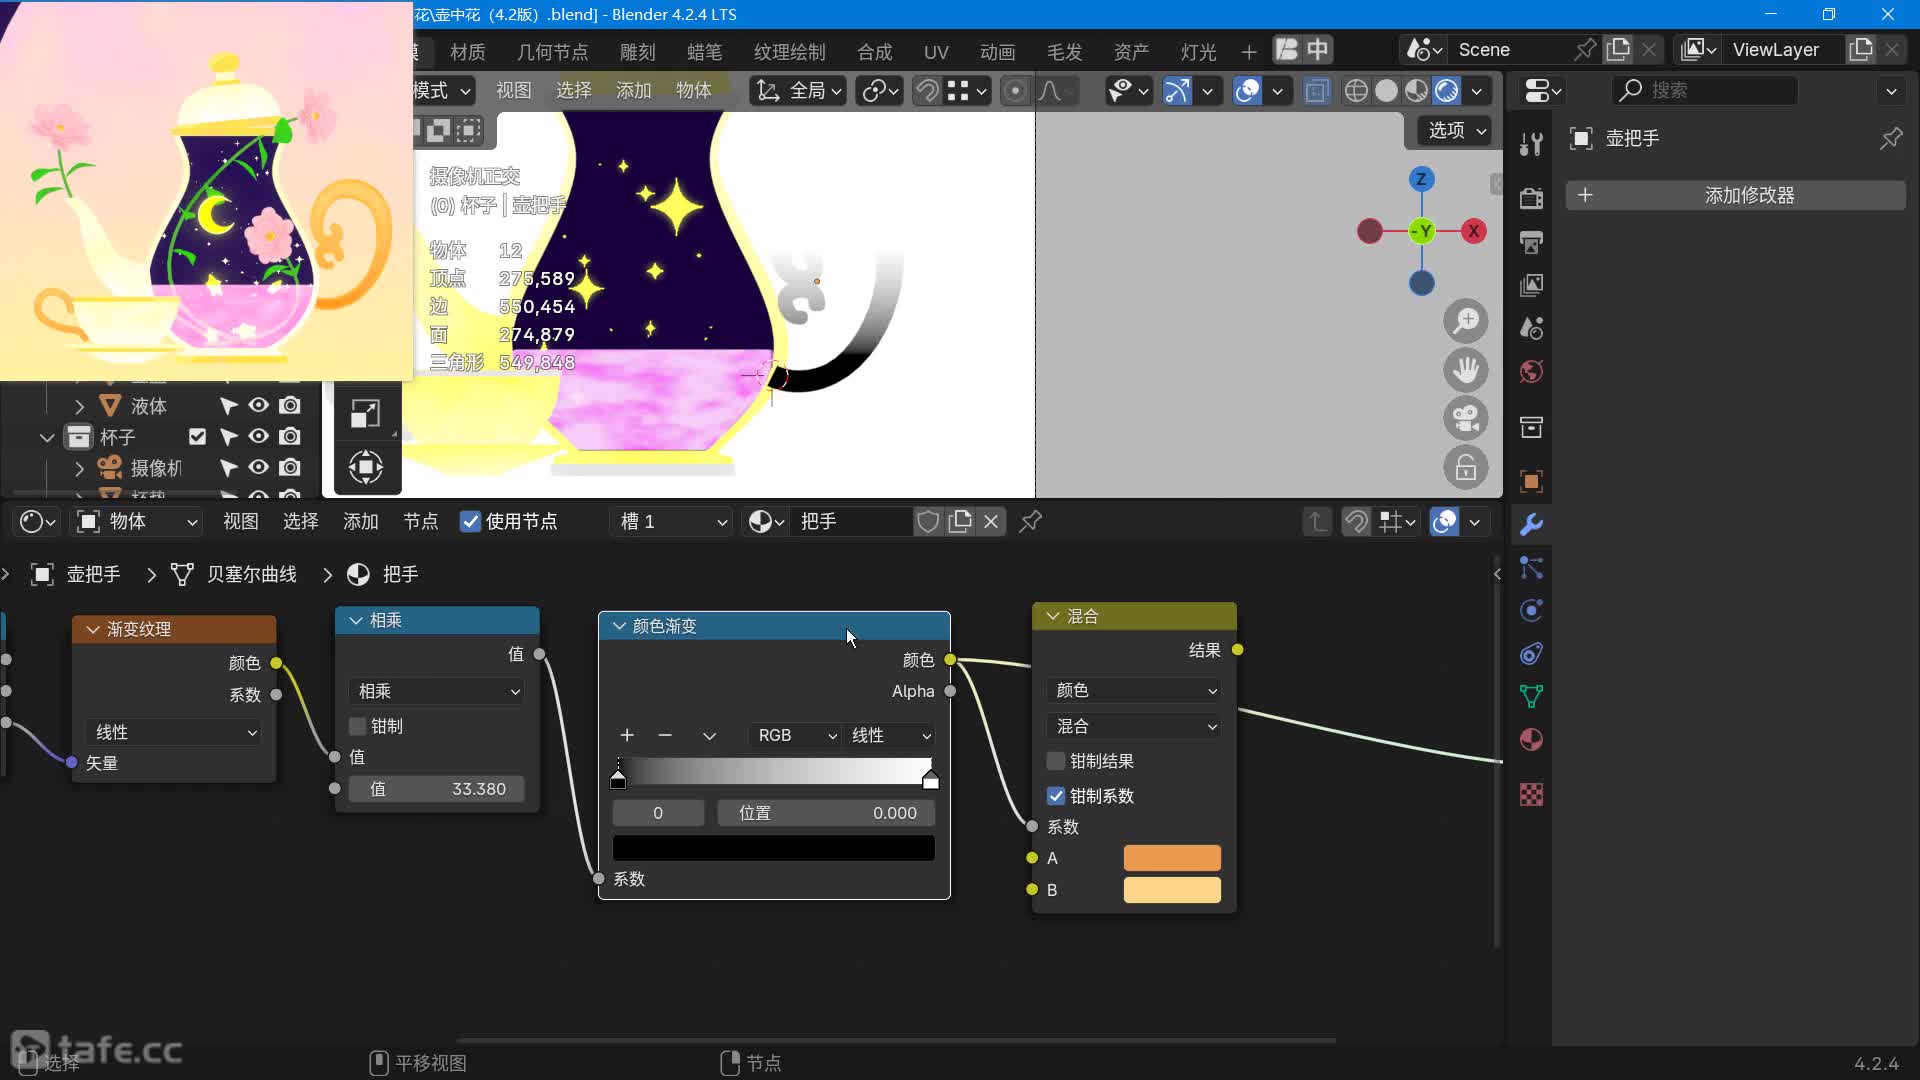
Task: Hide 液体 in viewport via eye icon
Action: tap(258, 405)
